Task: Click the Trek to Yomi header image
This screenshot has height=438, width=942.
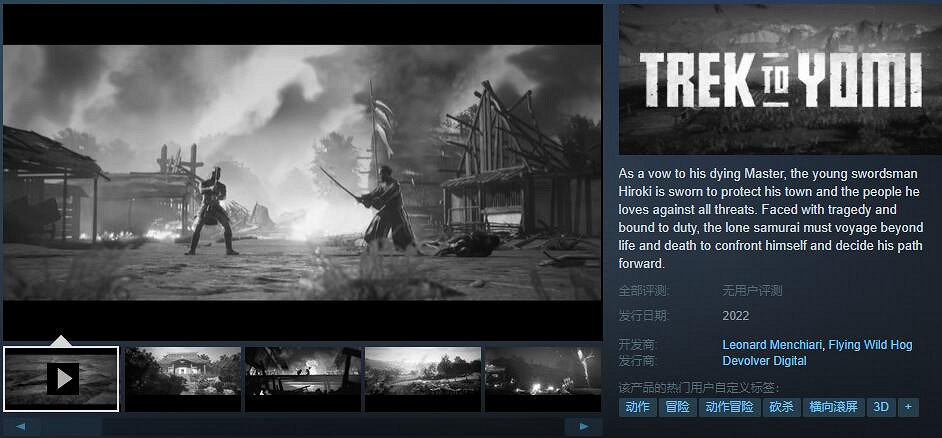Action: 779,79
